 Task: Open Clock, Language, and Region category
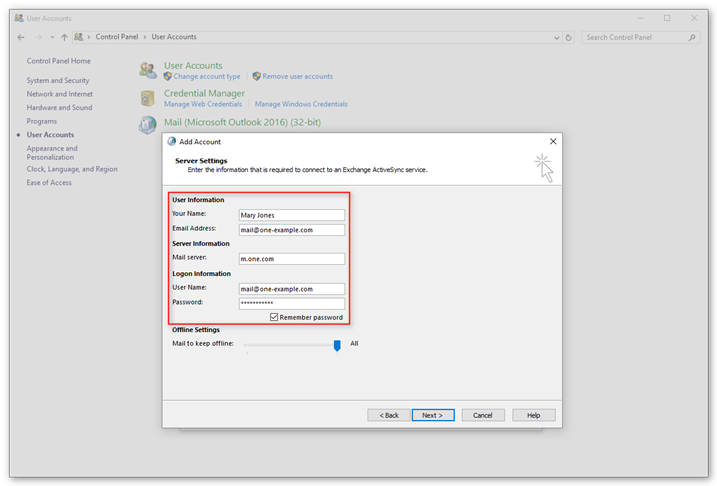point(72,169)
